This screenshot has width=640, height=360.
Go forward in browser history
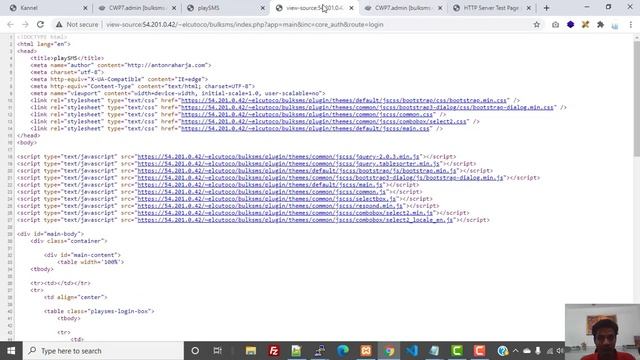point(25,24)
